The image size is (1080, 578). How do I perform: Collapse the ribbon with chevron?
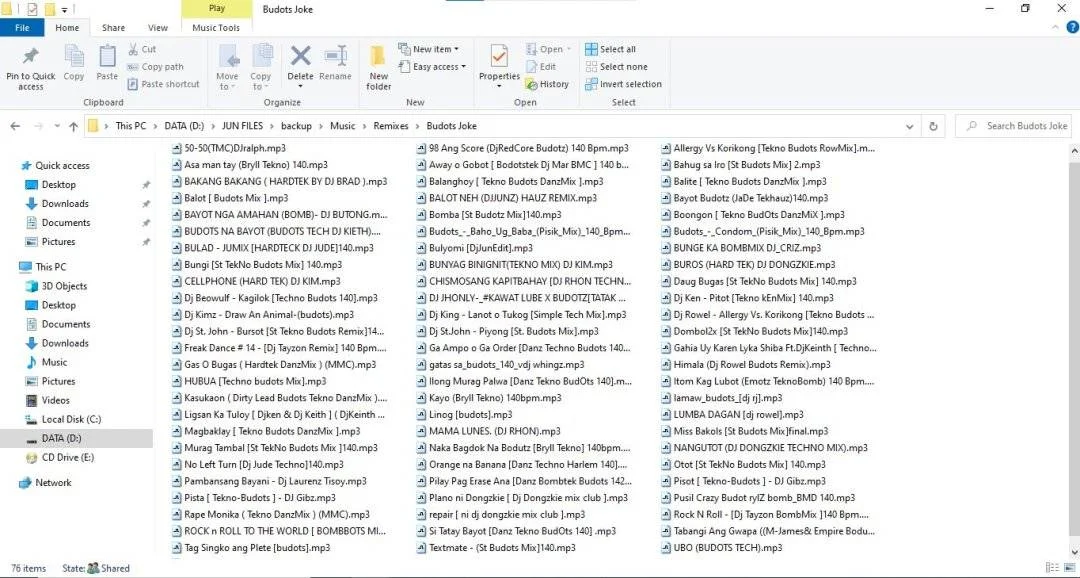(1055, 28)
